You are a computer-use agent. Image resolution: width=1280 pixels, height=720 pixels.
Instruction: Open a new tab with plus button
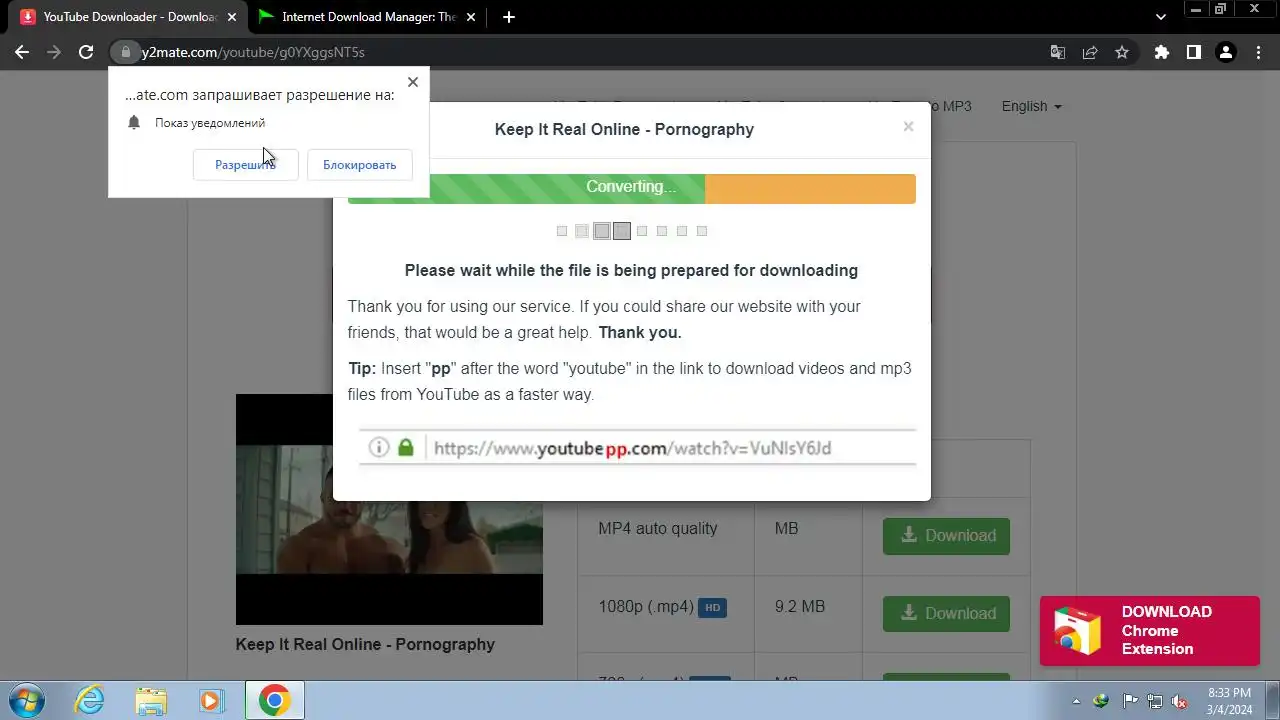click(508, 17)
